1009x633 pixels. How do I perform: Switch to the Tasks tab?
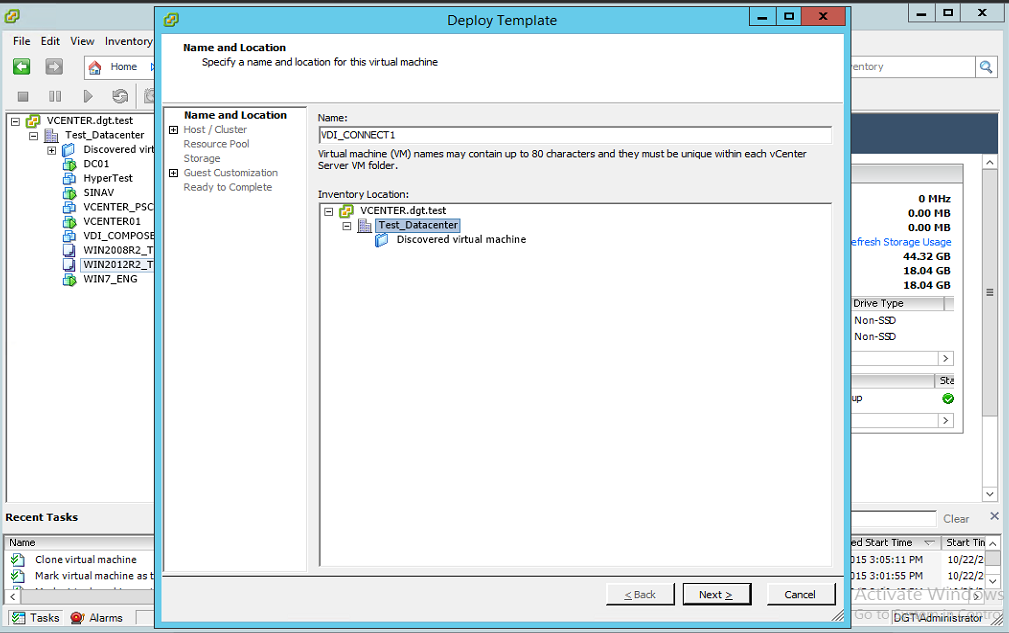point(36,618)
